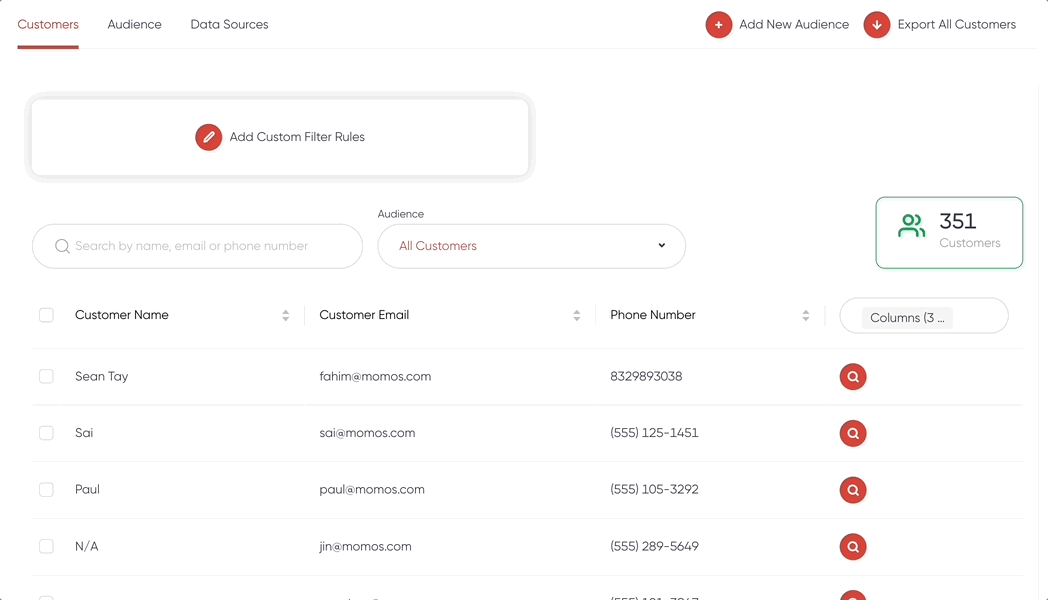
Task: Sort by Phone Number arrows
Action: 805,315
